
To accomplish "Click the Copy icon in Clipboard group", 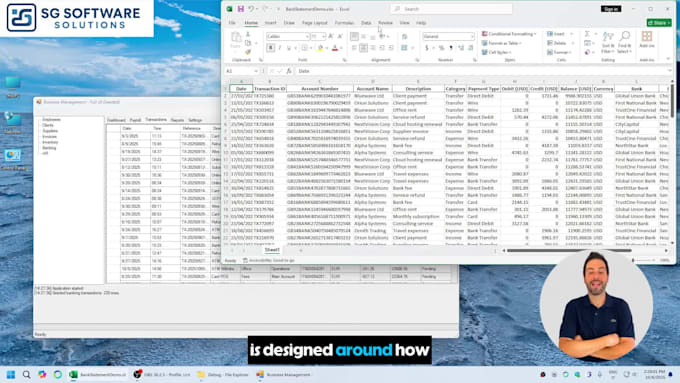I will 248,43.
